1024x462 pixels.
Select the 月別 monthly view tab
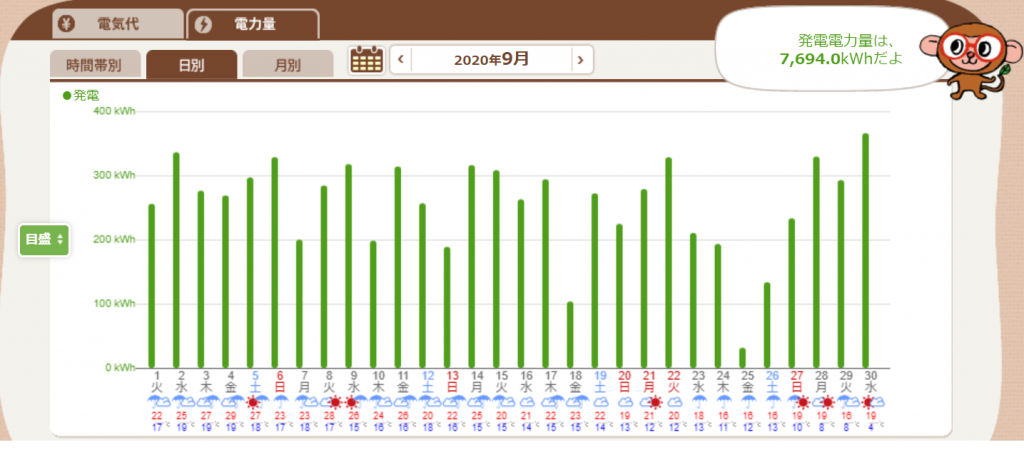pyautogui.click(x=287, y=65)
